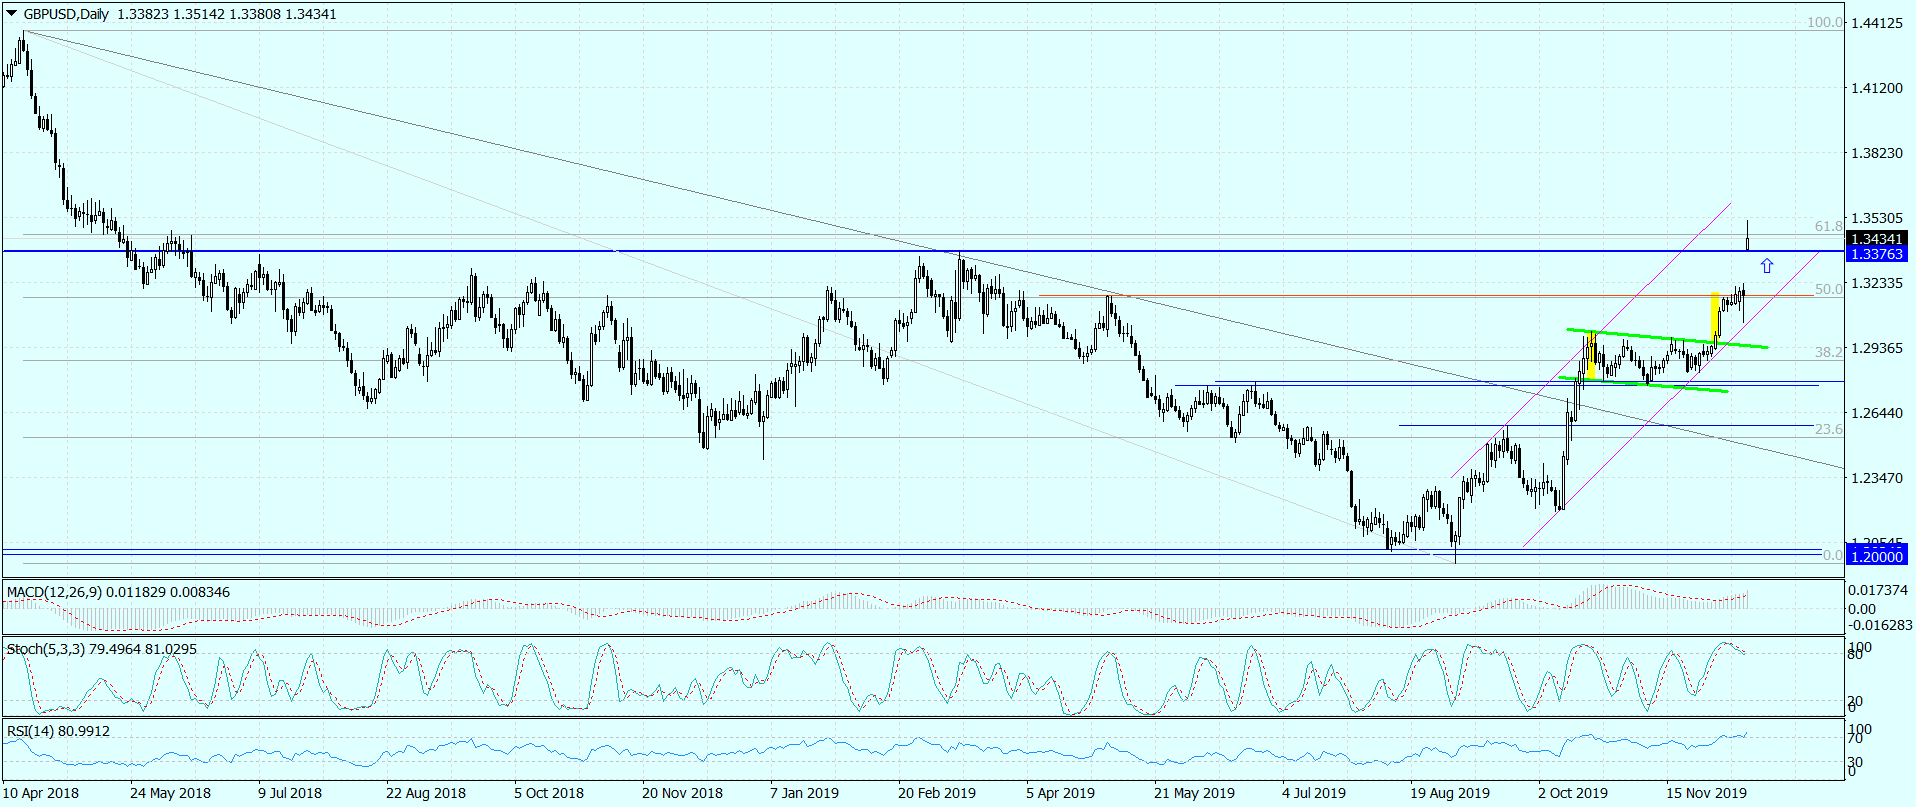Image resolution: width=1916 pixels, height=807 pixels.
Task: Click price axis label 1.38230
Action: pos(1877,153)
